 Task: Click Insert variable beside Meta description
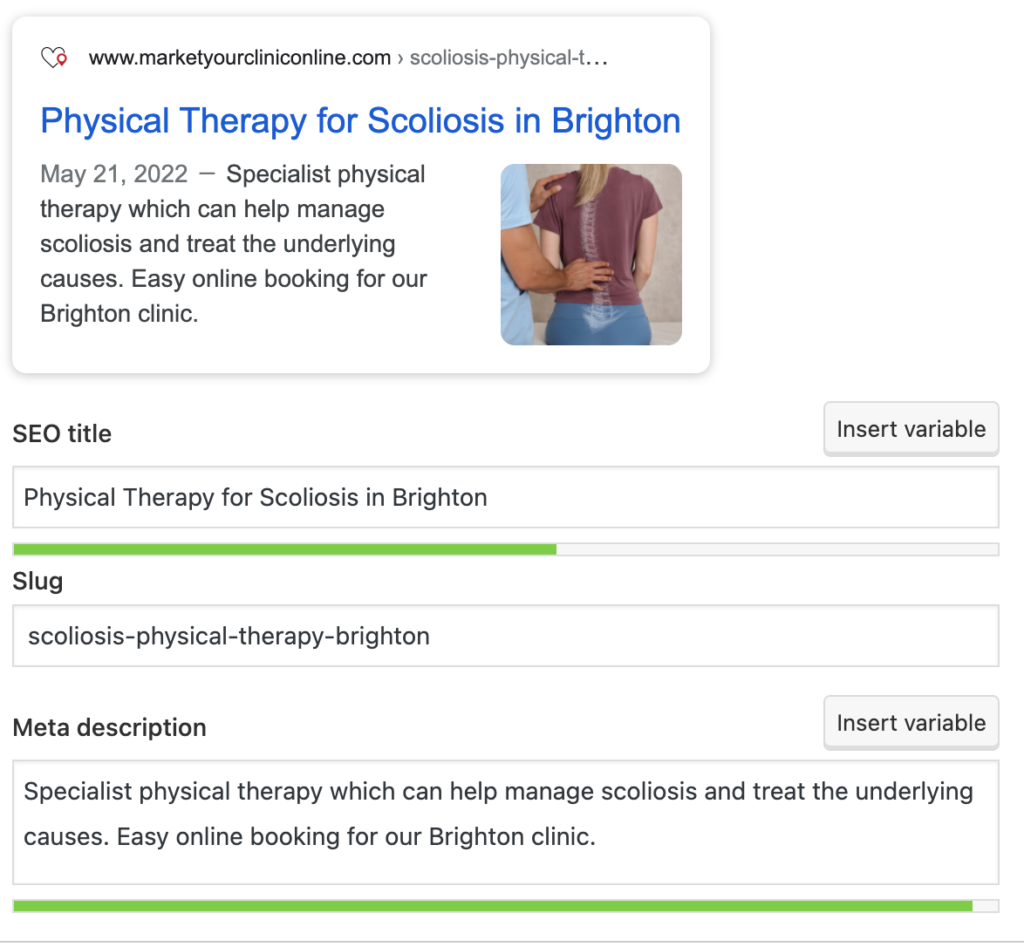[911, 723]
